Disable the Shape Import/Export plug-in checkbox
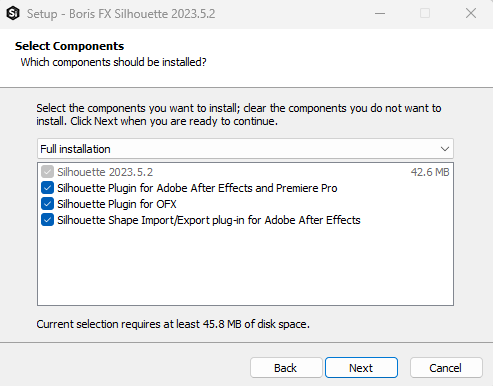 47,220
